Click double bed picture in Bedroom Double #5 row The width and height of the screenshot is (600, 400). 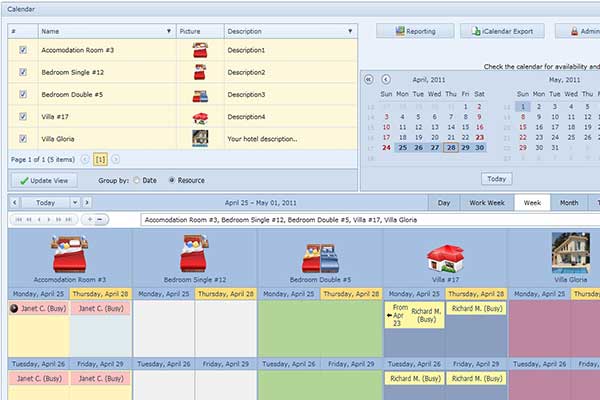200,96
